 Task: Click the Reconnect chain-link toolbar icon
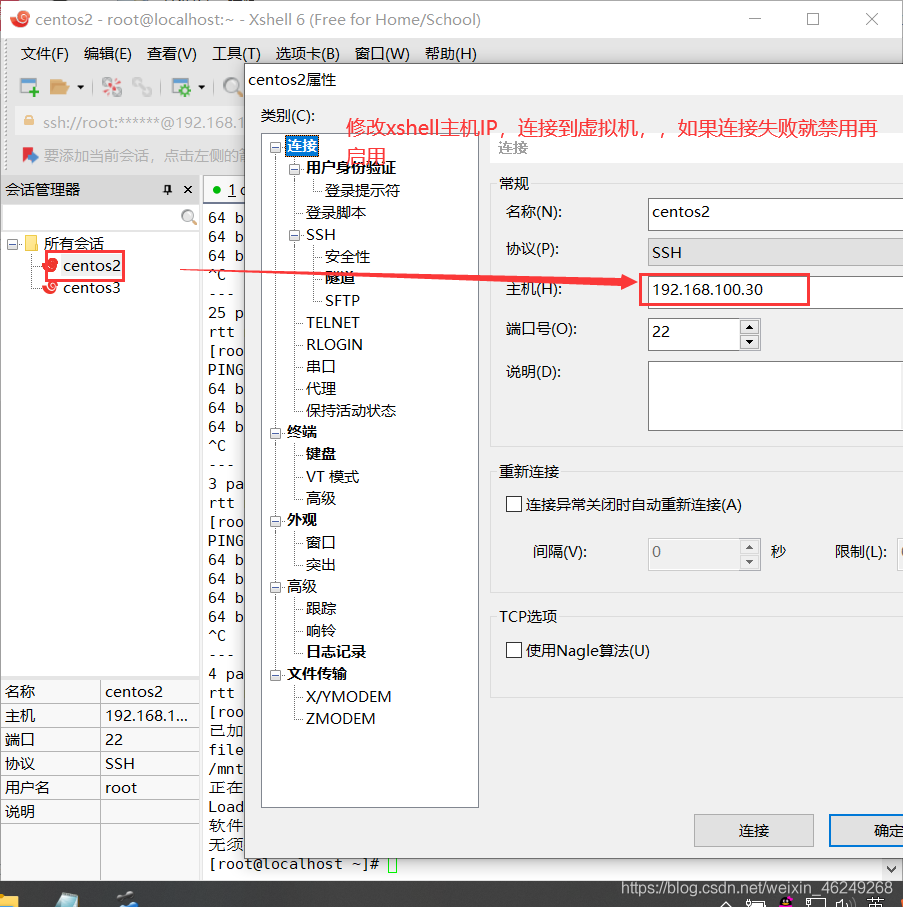click(x=142, y=87)
